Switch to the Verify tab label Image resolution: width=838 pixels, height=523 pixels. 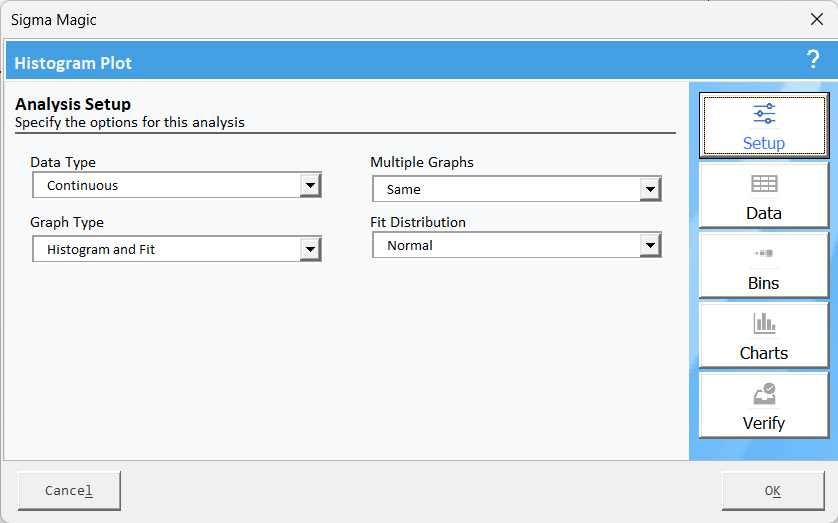pyautogui.click(x=764, y=423)
